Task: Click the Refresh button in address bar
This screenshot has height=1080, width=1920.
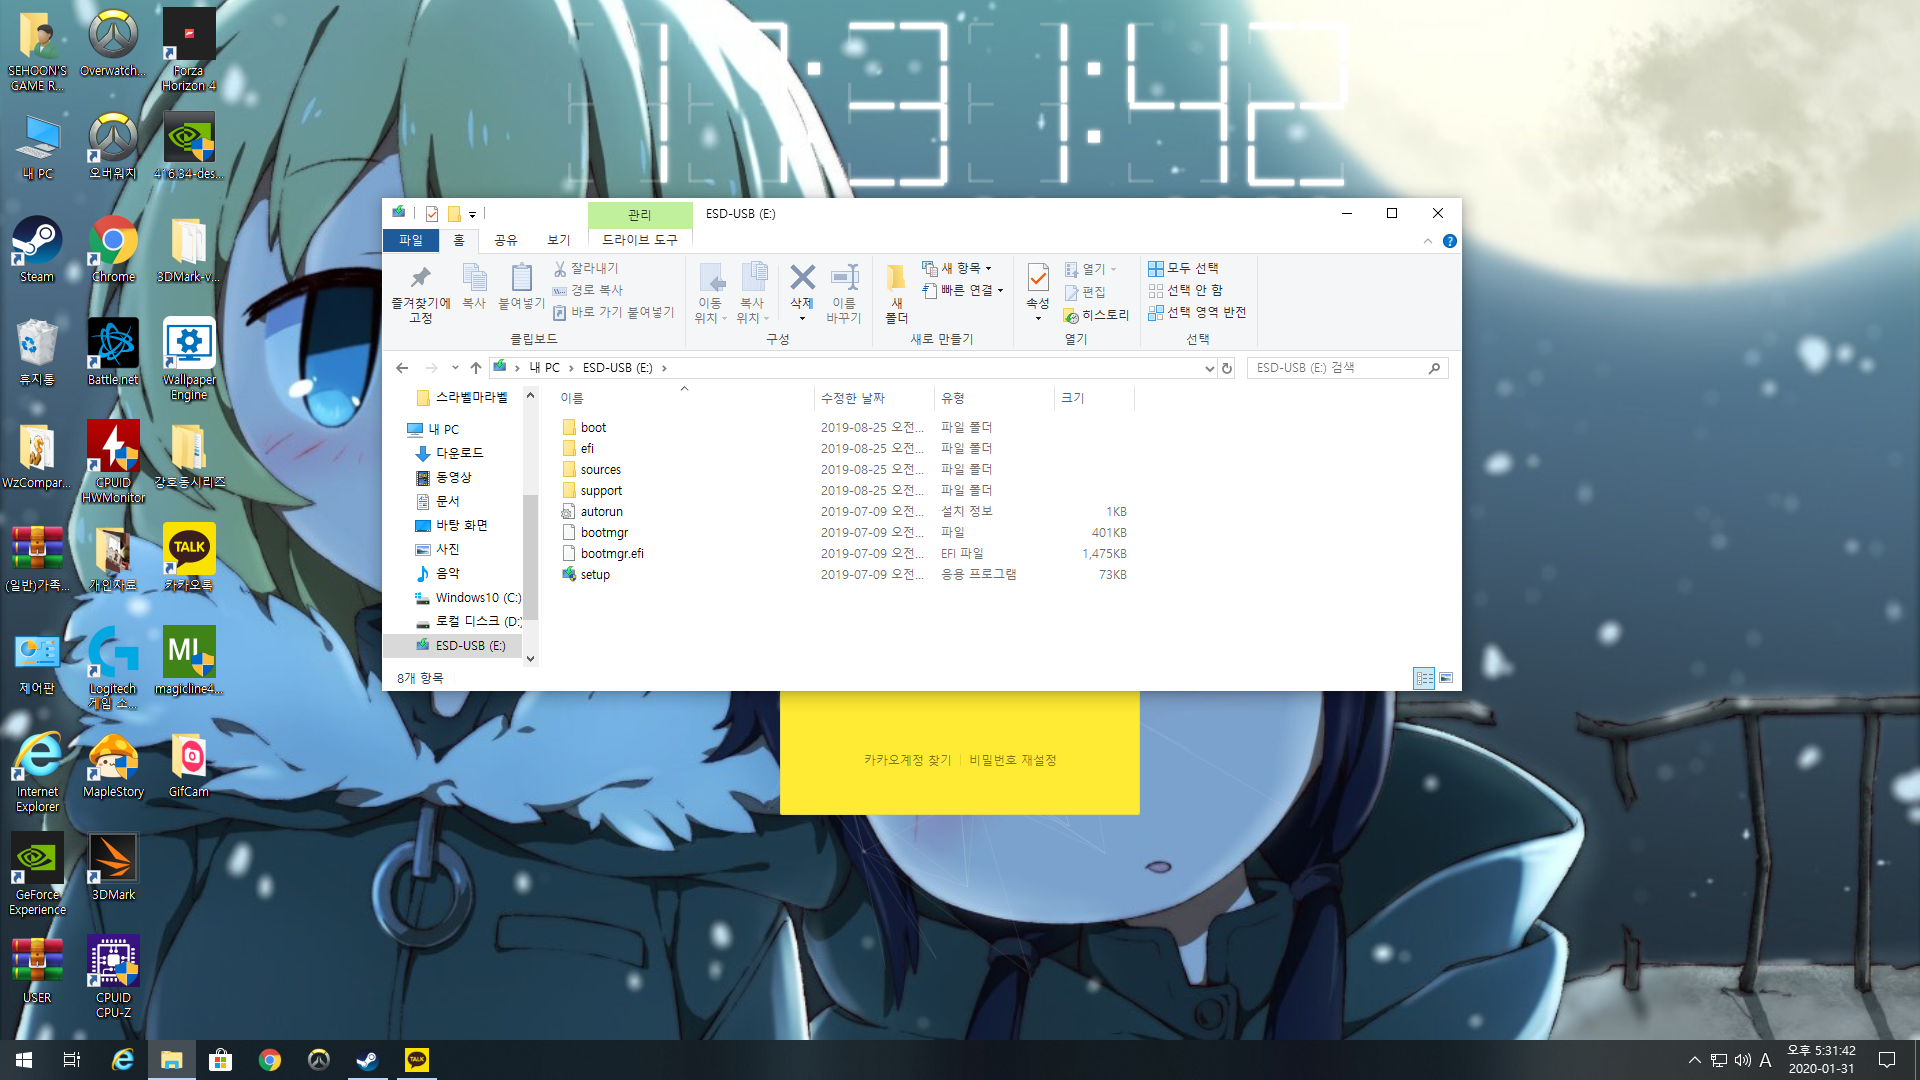Action: point(1227,368)
